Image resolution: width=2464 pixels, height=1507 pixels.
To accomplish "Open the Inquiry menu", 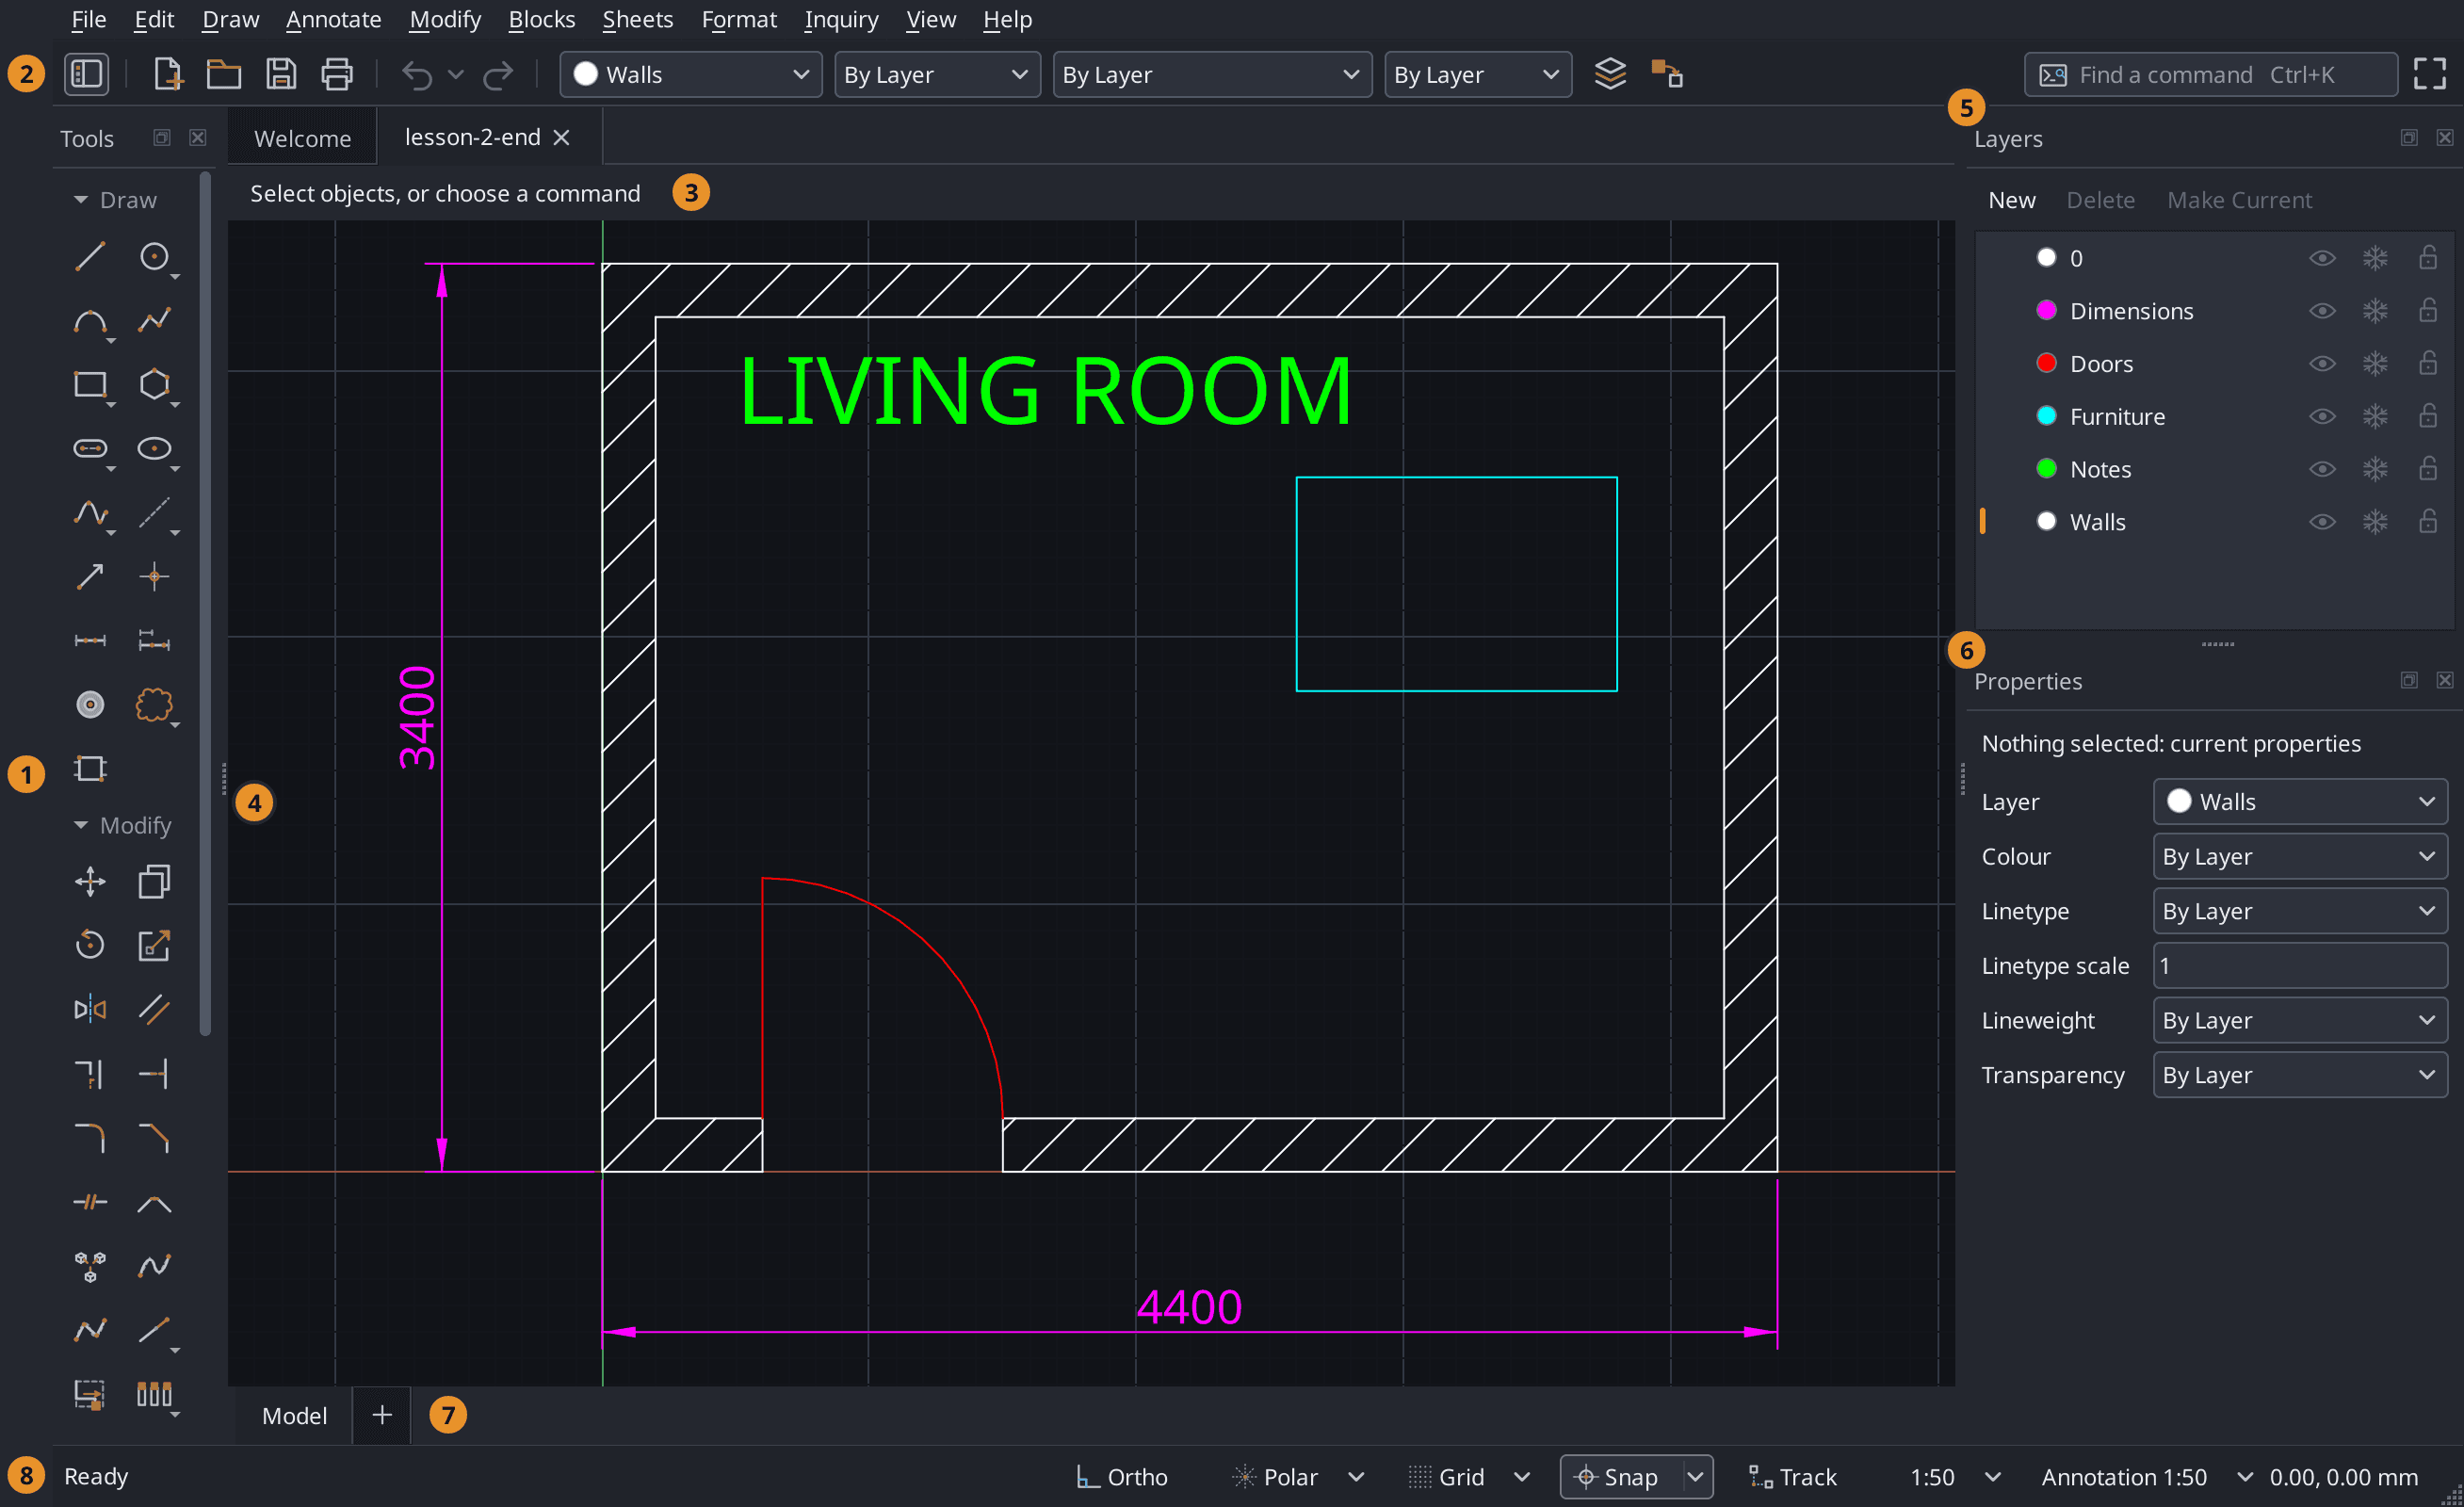I will [x=841, y=19].
